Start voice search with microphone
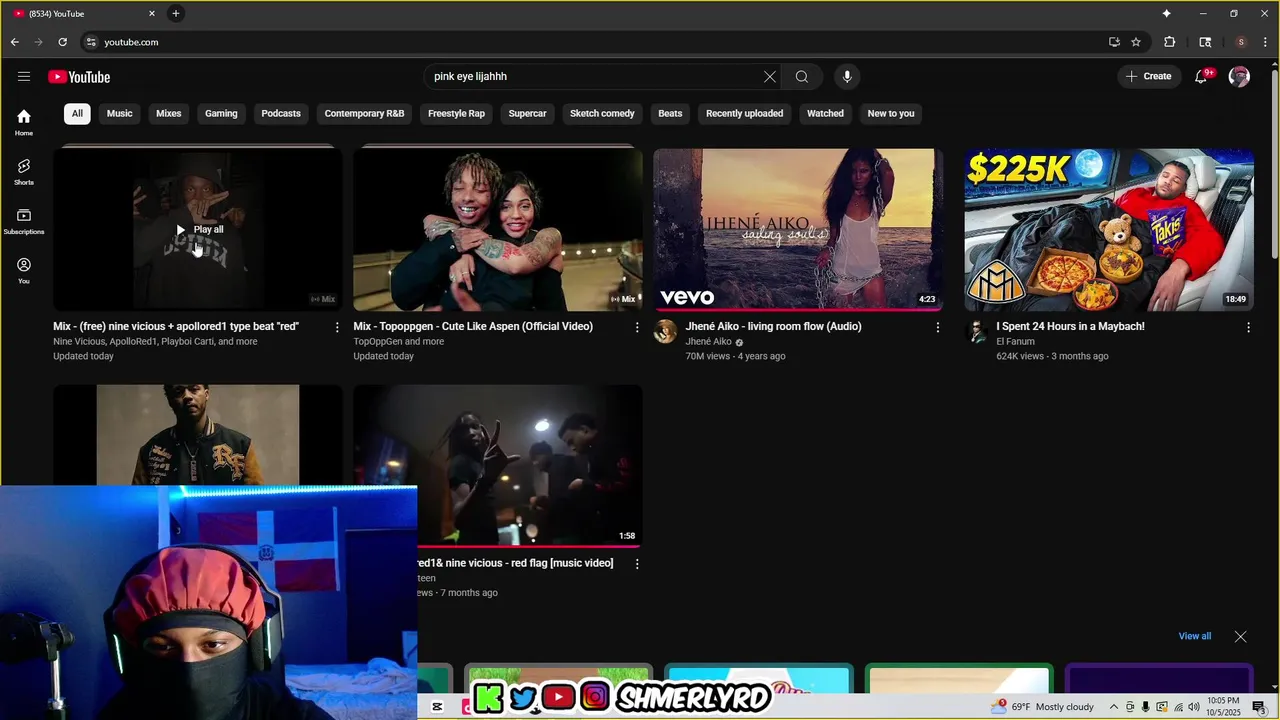 (847, 77)
